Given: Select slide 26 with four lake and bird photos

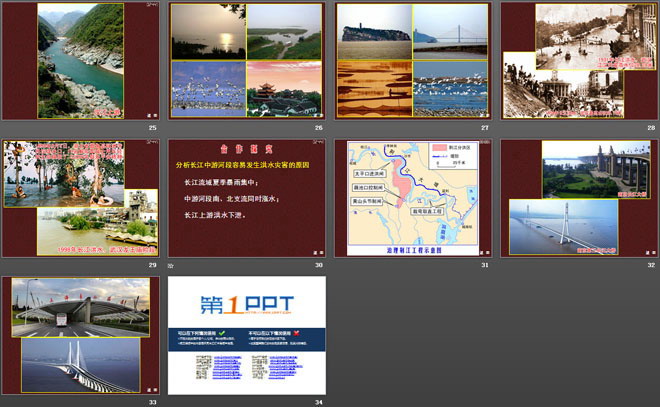Looking at the screenshot, I should coord(247,61).
